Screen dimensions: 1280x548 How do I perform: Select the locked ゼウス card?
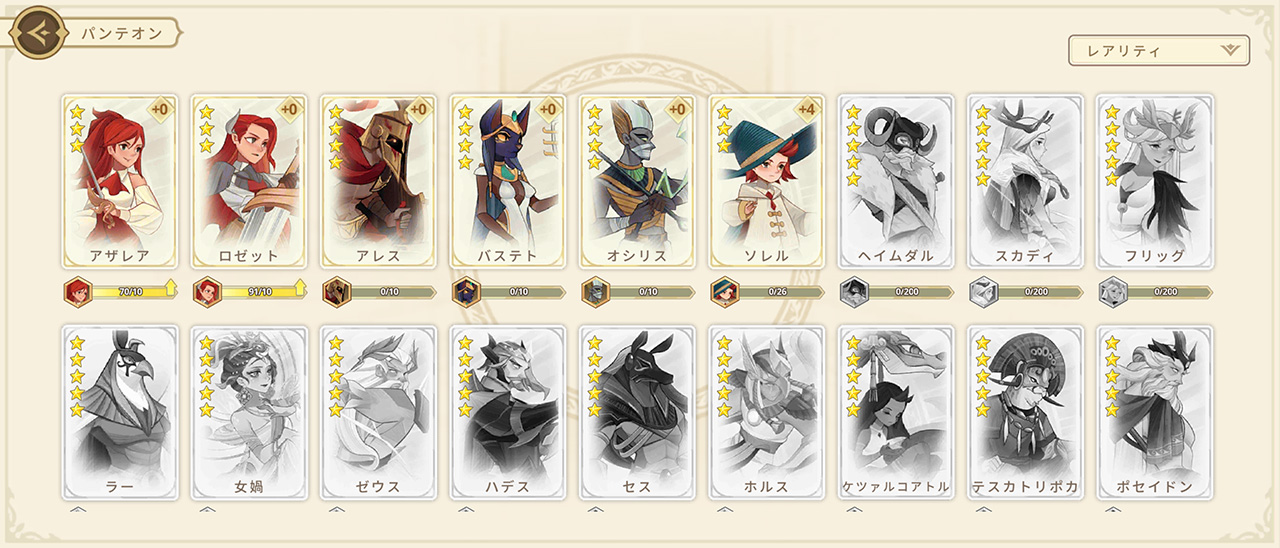(x=378, y=412)
